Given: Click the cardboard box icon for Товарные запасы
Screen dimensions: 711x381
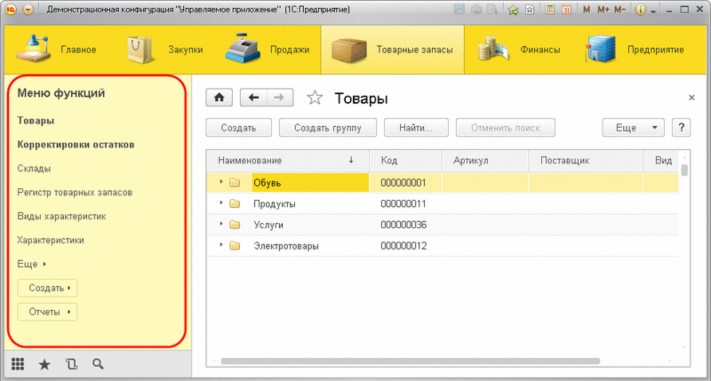Looking at the screenshot, I should coord(349,50).
